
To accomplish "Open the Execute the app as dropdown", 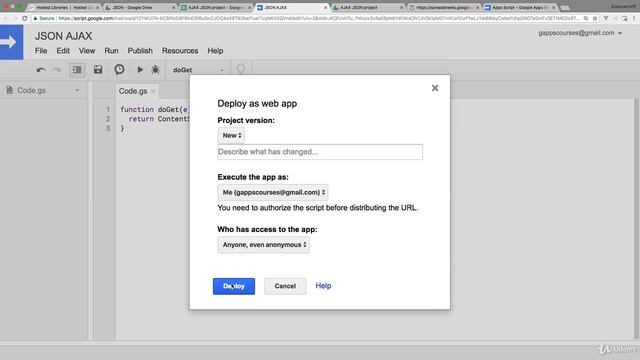I will coord(273,192).
